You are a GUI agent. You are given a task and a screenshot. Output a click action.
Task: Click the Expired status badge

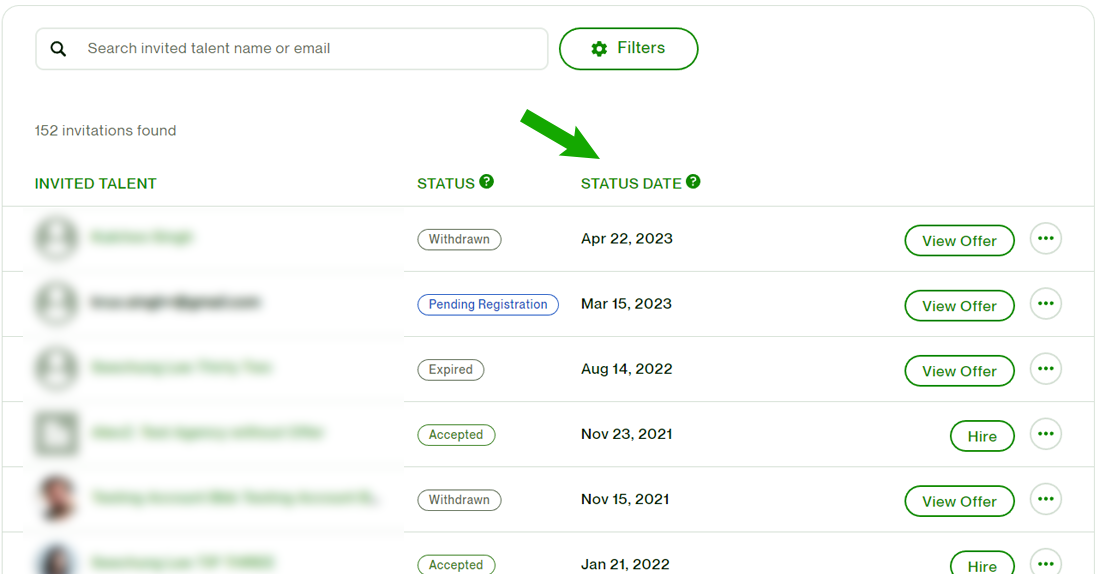[x=450, y=370]
